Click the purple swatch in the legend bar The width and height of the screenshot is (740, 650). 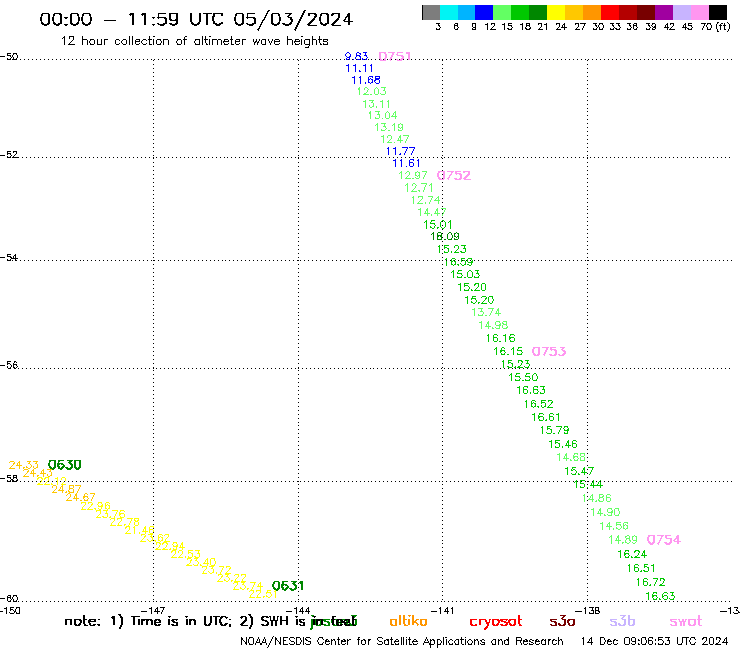tap(664, 12)
